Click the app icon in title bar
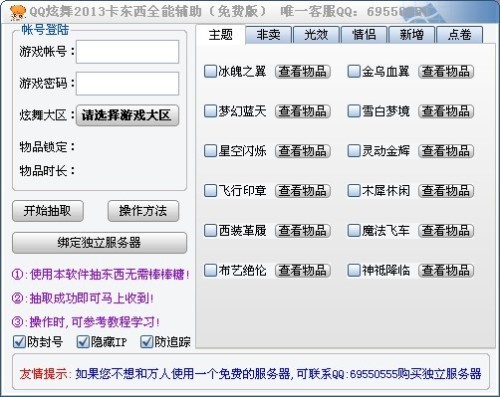The image size is (500, 397). point(18,12)
